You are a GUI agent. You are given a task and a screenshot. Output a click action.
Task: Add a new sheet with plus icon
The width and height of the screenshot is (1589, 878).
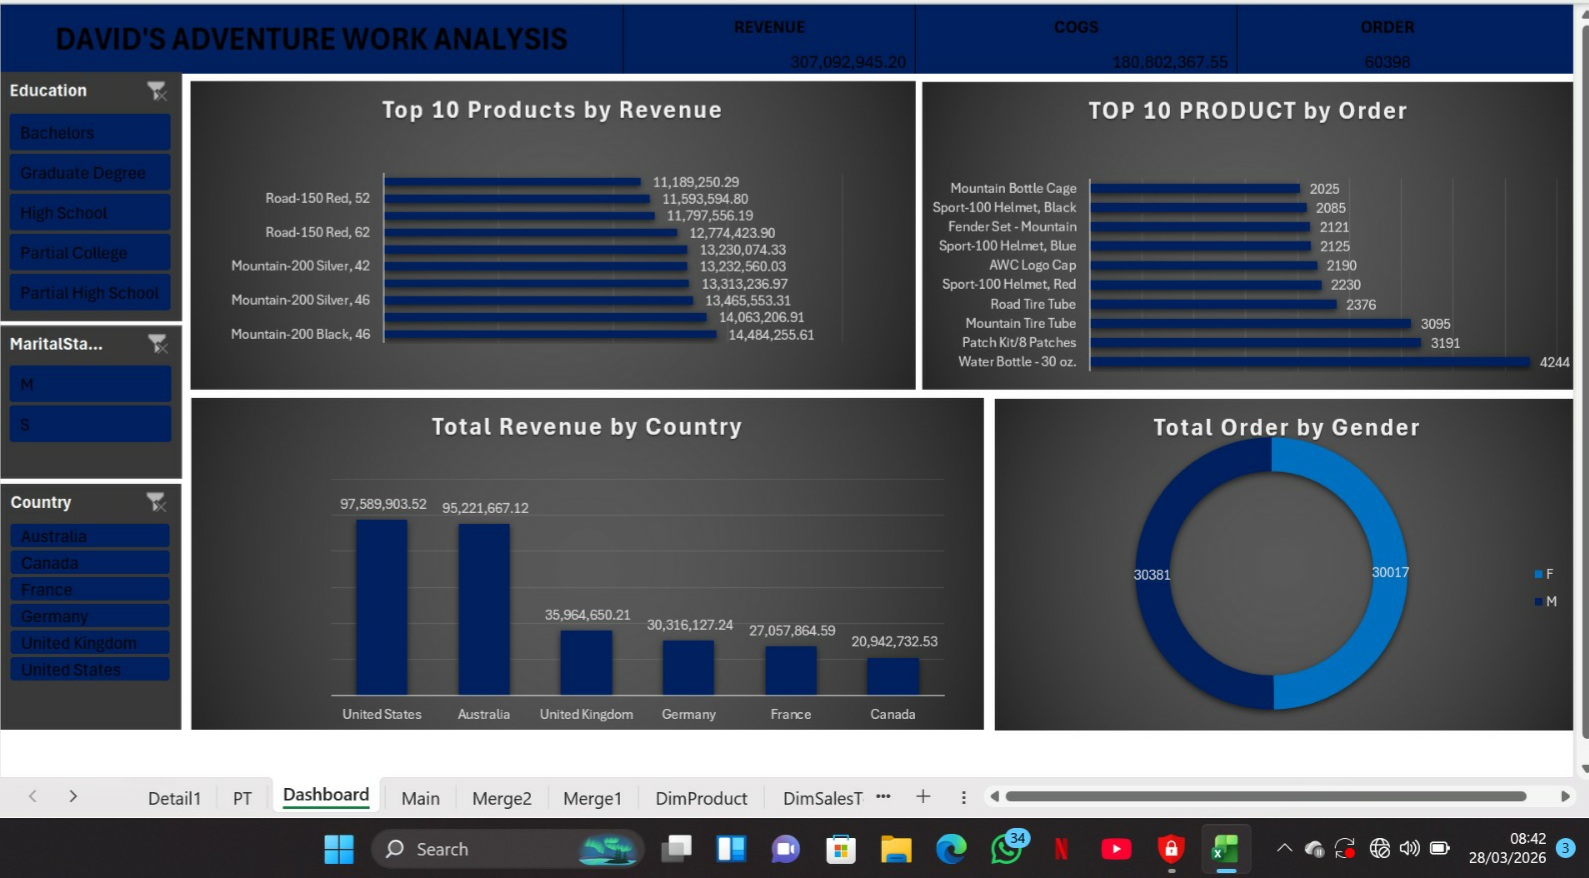pyautogui.click(x=923, y=796)
